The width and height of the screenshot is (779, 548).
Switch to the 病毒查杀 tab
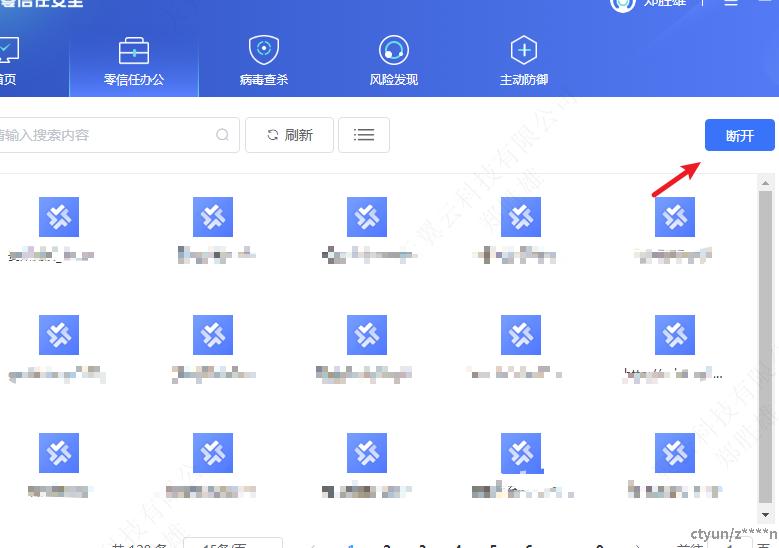click(264, 62)
